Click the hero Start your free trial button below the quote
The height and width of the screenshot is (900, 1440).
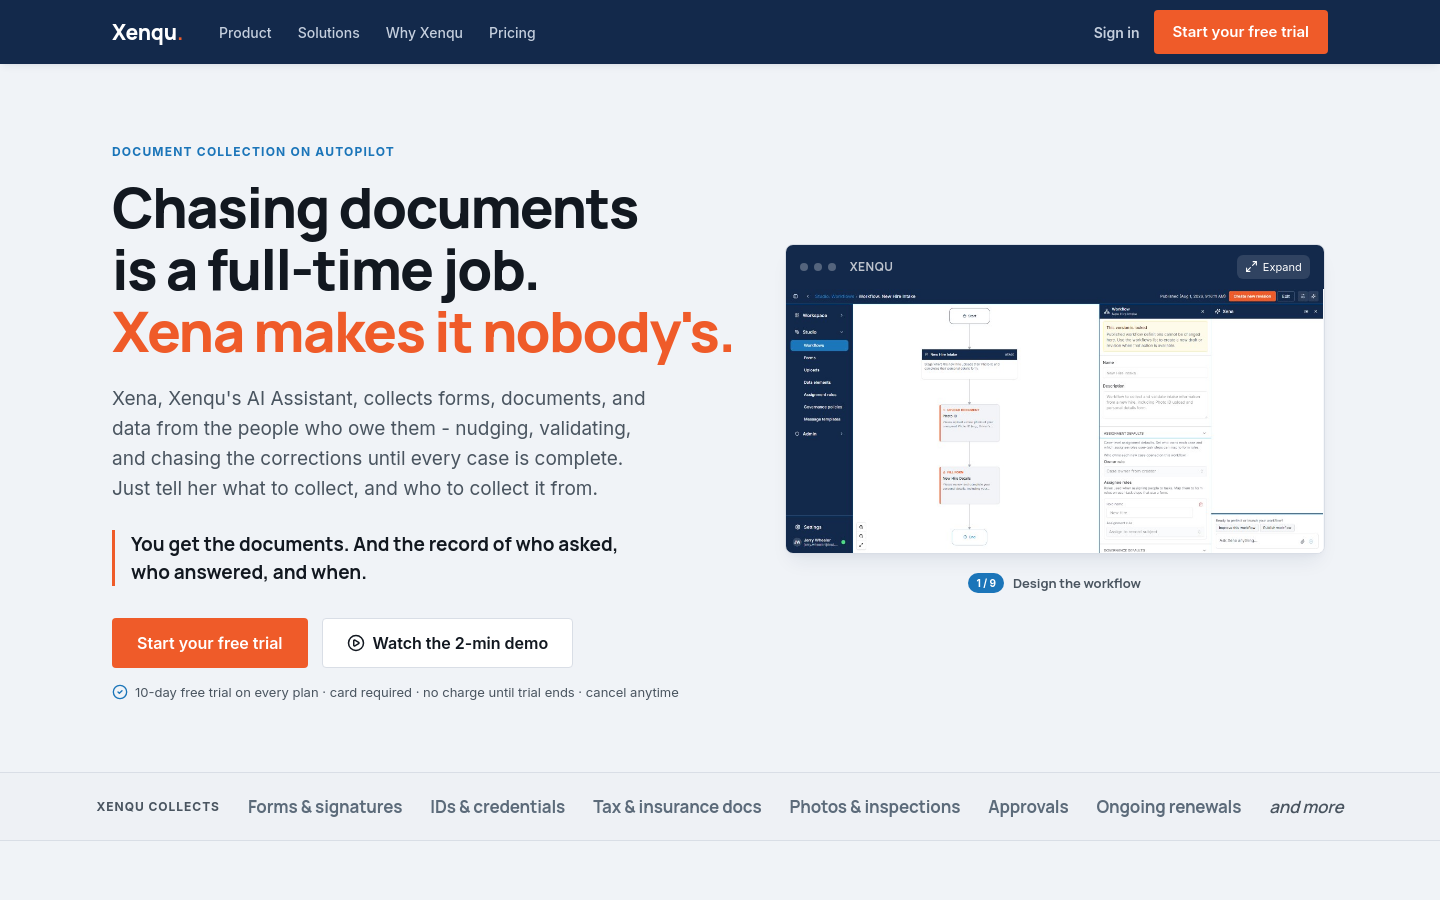pyautogui.click(x=210, y=643)
